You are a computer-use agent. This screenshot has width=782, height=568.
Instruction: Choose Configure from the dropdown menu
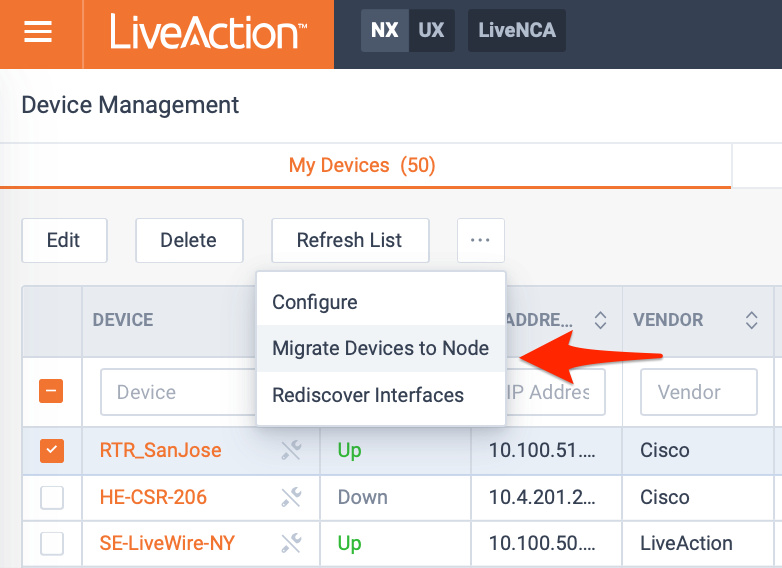[381, 302]
